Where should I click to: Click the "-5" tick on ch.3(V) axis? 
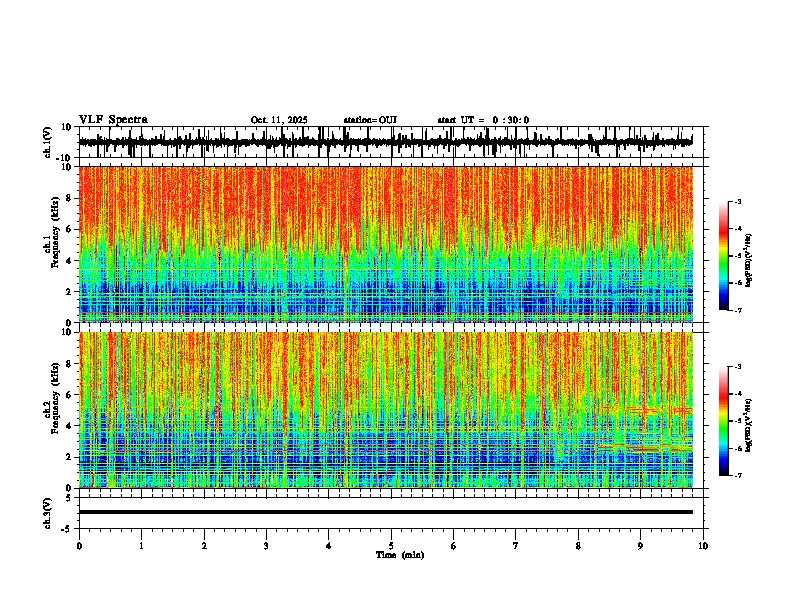[x=67, y=529]
